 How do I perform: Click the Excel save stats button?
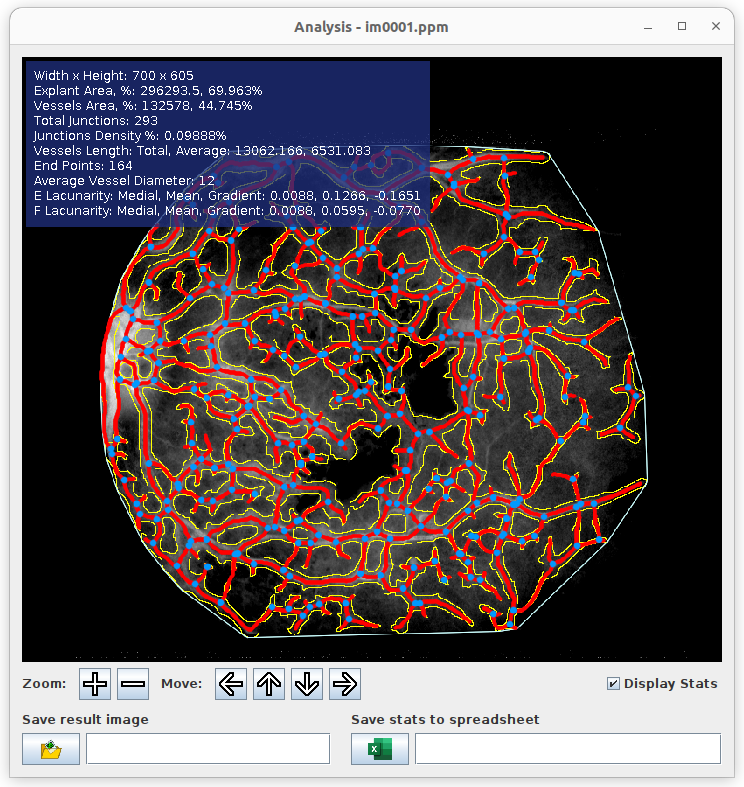380,749
